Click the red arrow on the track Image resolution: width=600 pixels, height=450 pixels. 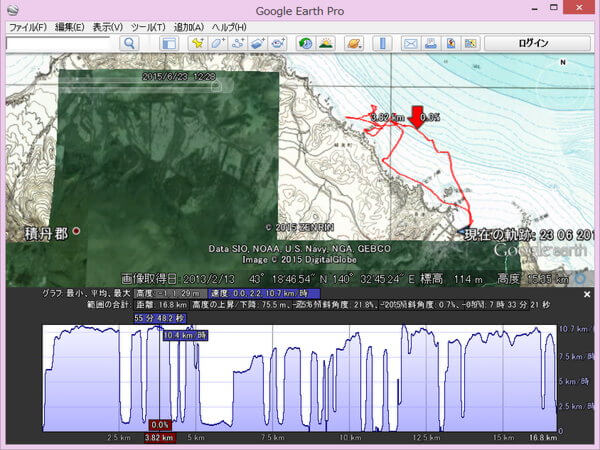(x=416, y=117)
